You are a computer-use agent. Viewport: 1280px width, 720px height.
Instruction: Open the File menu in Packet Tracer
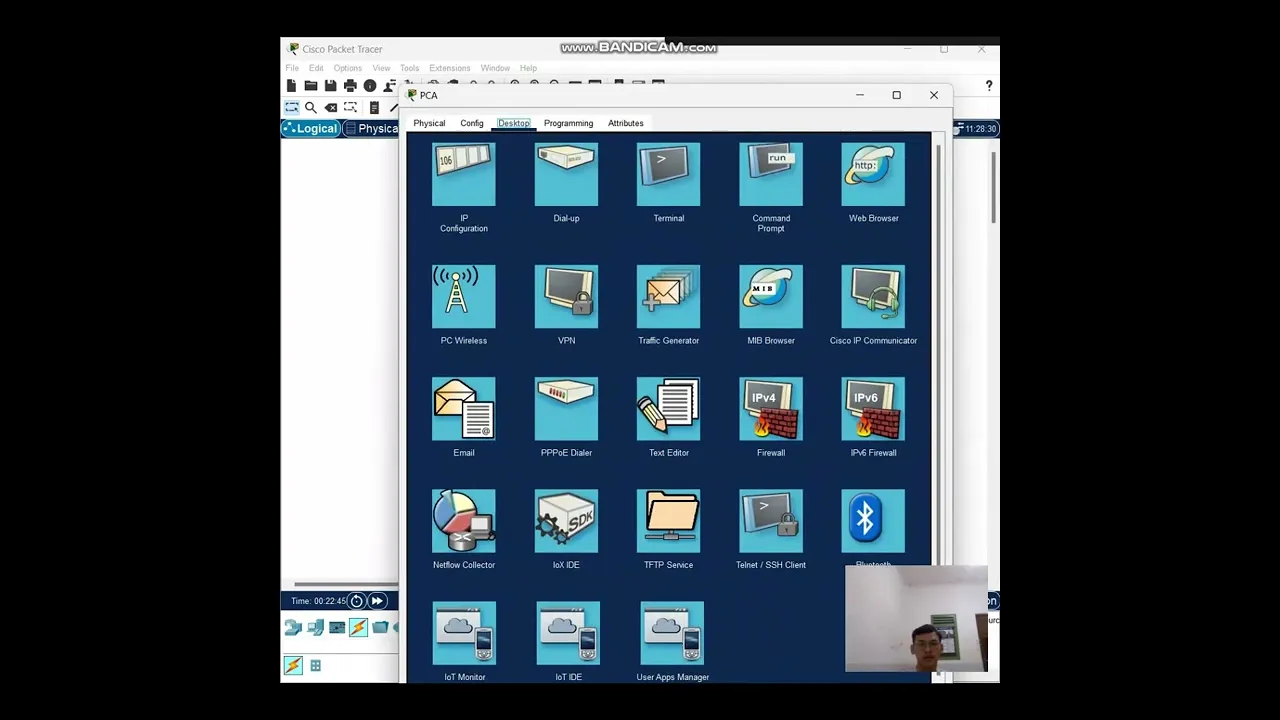[292, 68]
